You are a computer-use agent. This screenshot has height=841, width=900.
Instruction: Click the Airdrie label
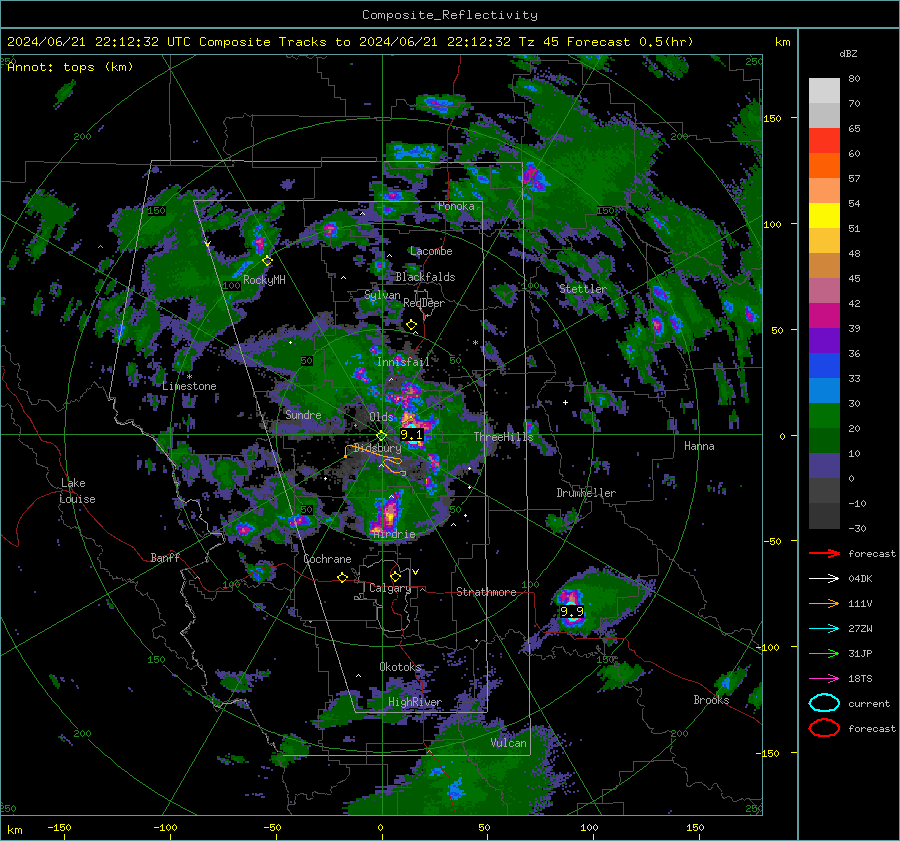click(x=394, y=534)
